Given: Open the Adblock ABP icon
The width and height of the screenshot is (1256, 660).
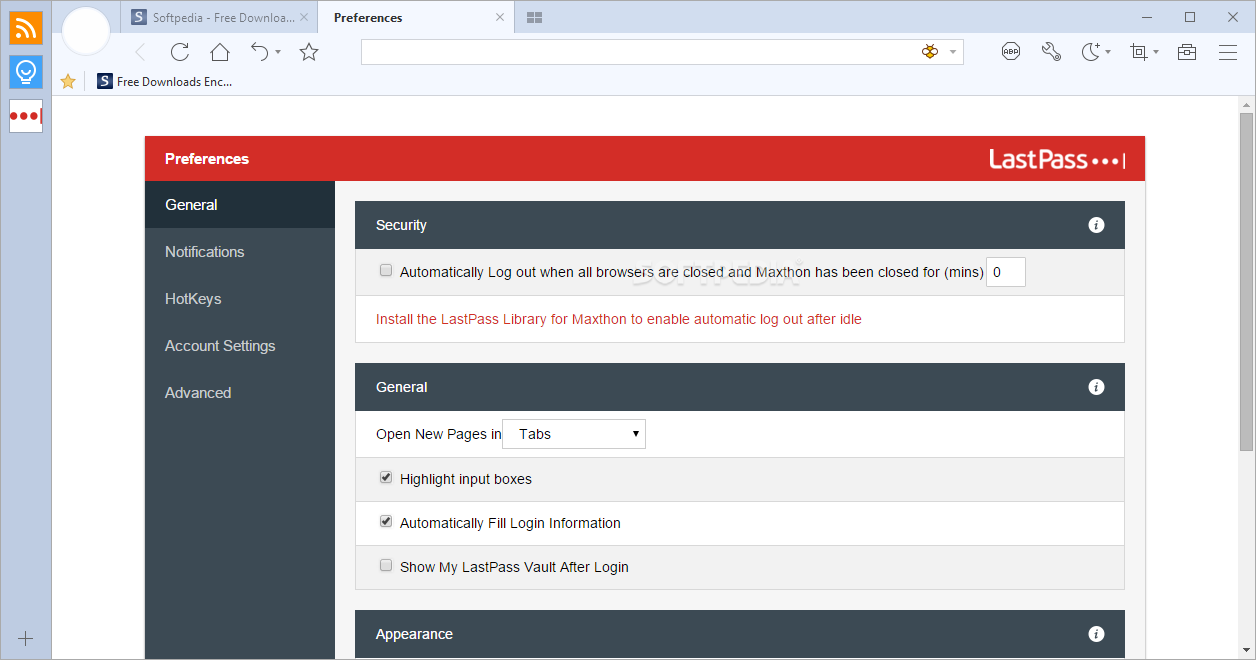Looking at the screenshot, I should click(x=1011, y=52).
